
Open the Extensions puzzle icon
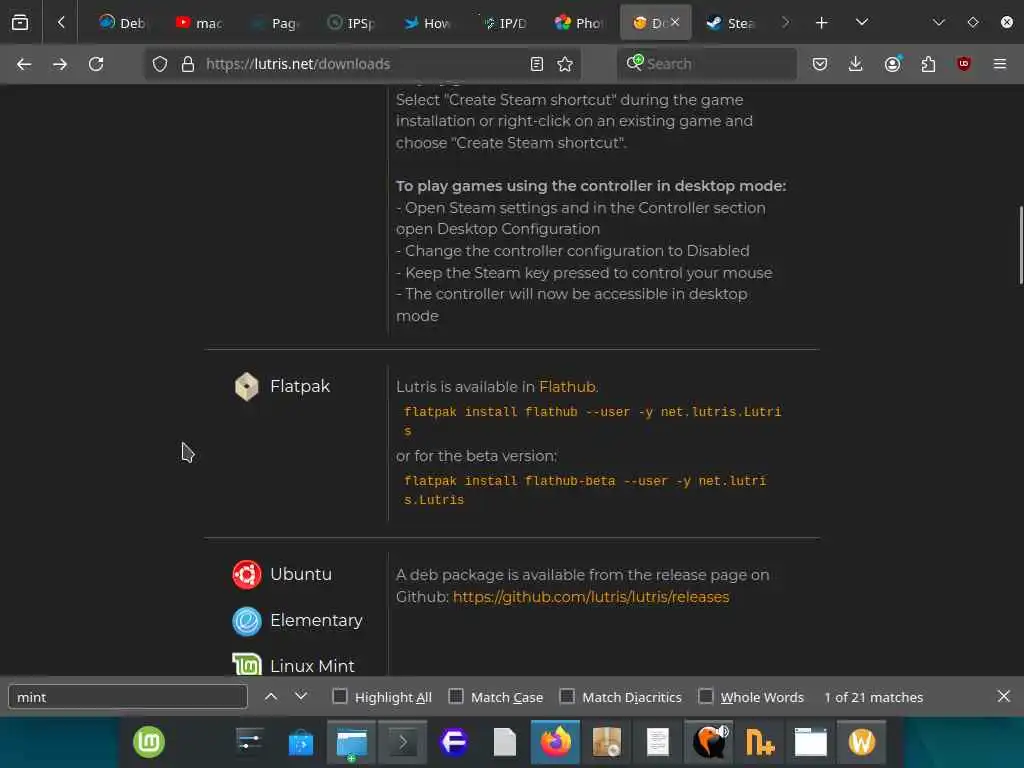coord(928,64)
